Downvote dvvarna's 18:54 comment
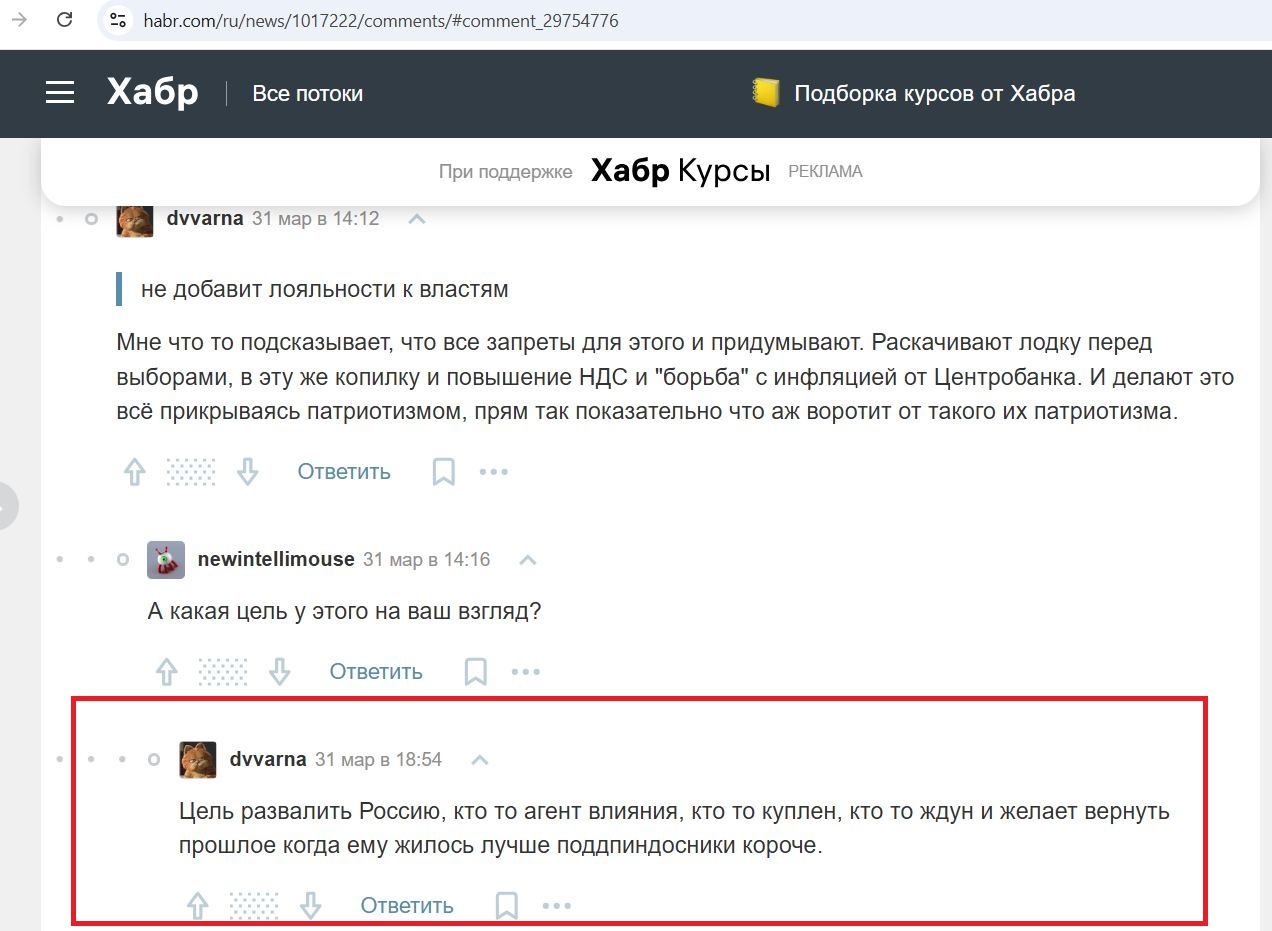Screen dimensions: 1272x931 coord(311,906)
